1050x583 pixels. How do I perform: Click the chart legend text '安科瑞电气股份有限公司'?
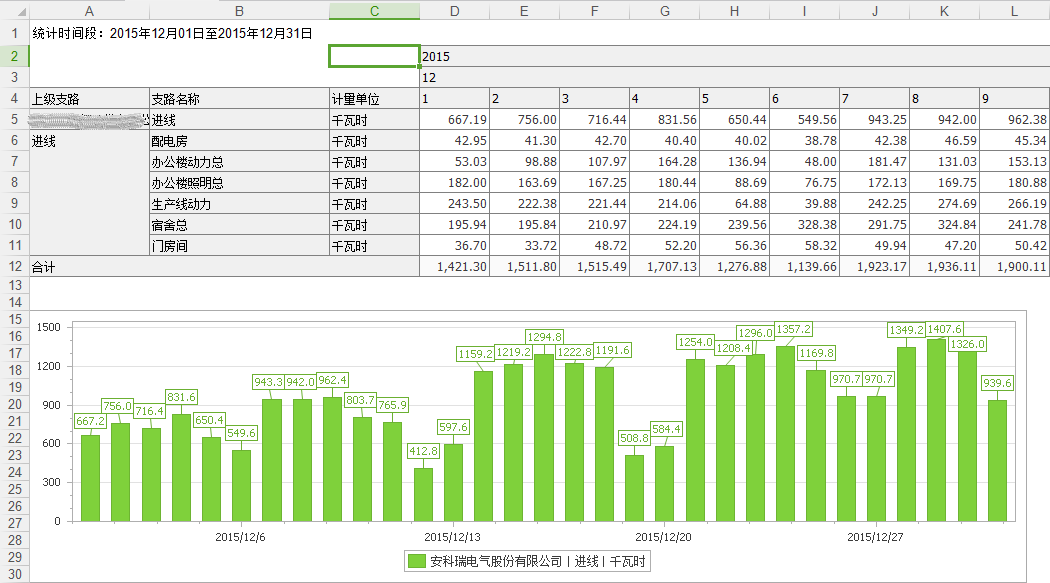pos(497,562)
